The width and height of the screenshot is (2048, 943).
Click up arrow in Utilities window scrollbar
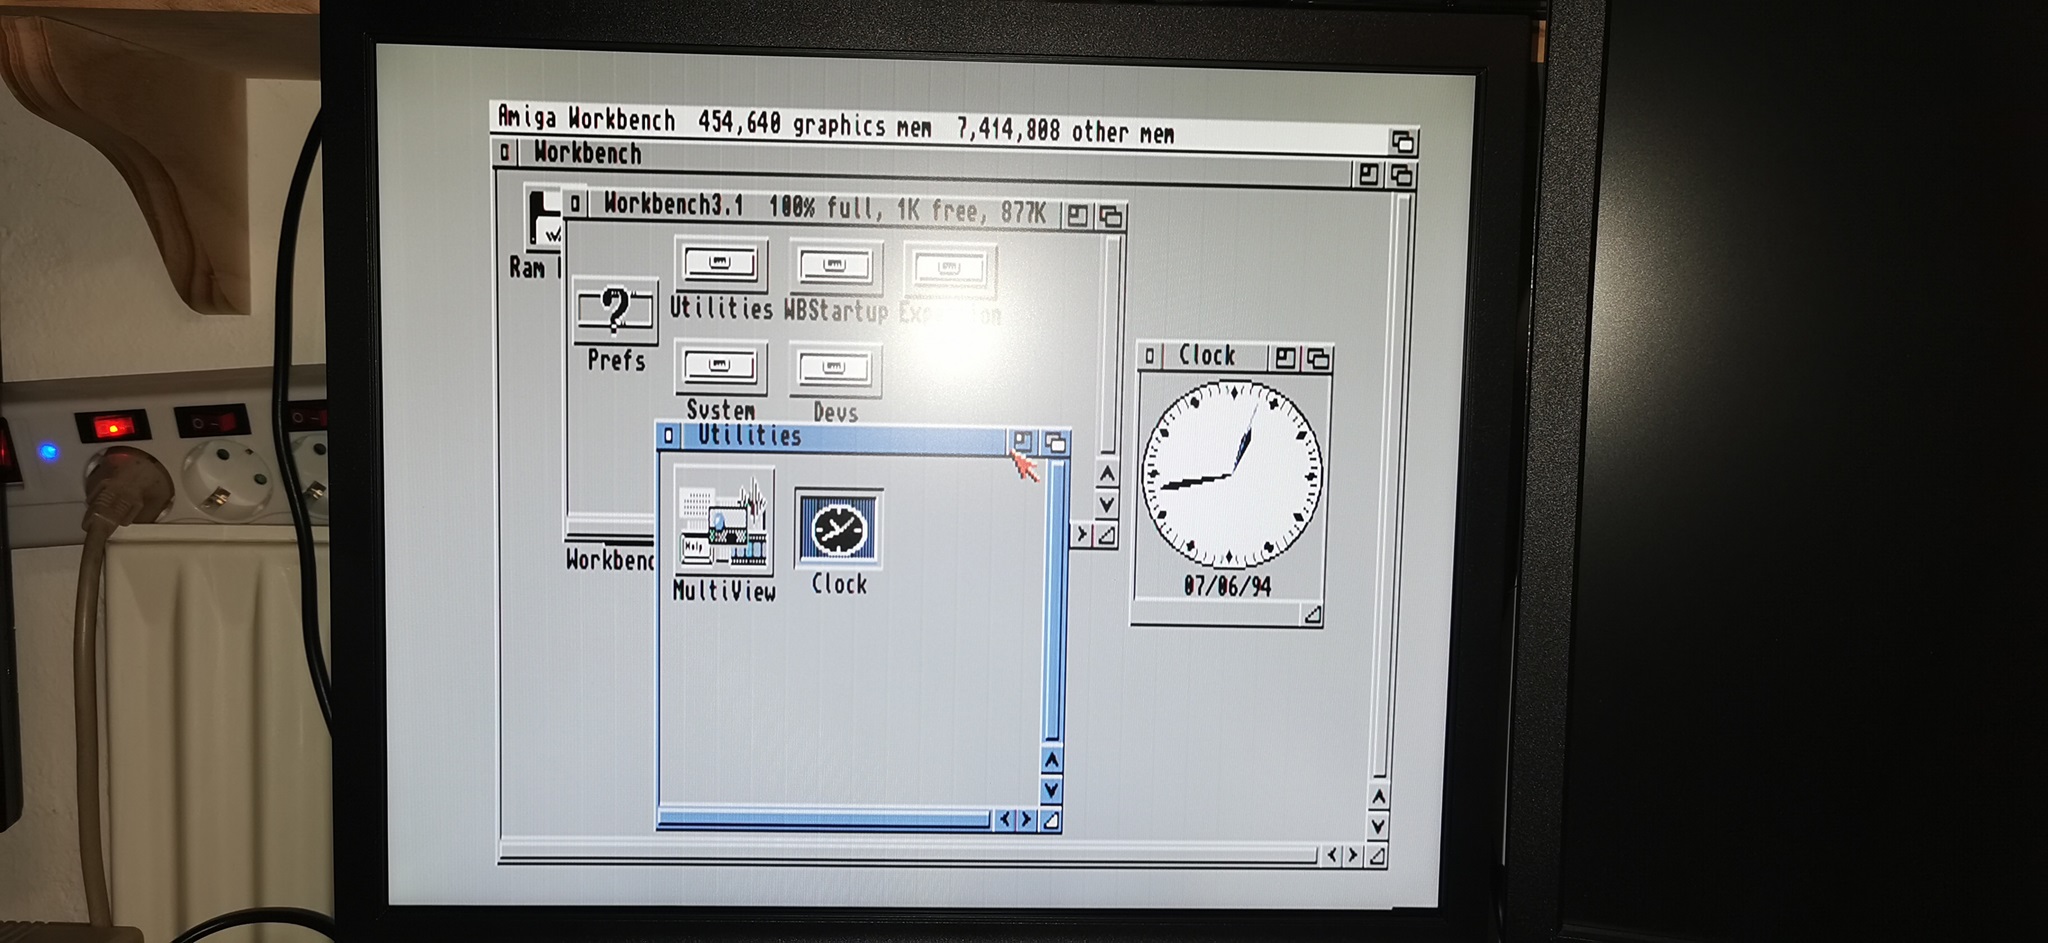pyautogui.click(x=1051, y=761)
